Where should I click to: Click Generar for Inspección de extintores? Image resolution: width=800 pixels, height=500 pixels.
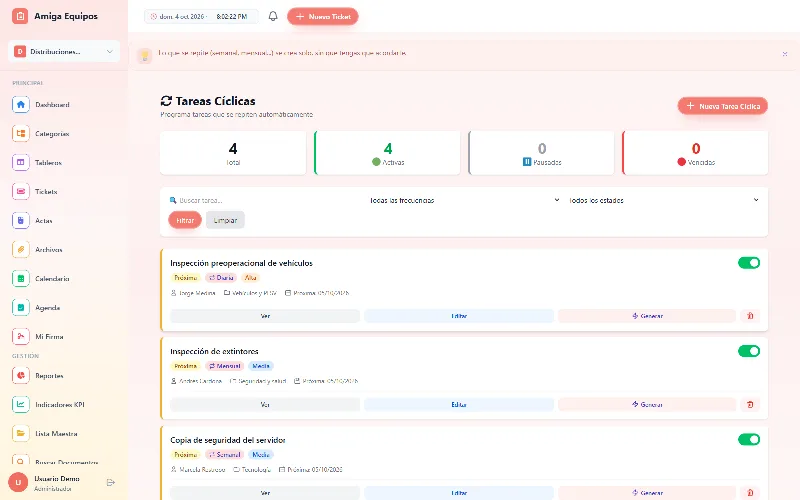tap(647, 405)
